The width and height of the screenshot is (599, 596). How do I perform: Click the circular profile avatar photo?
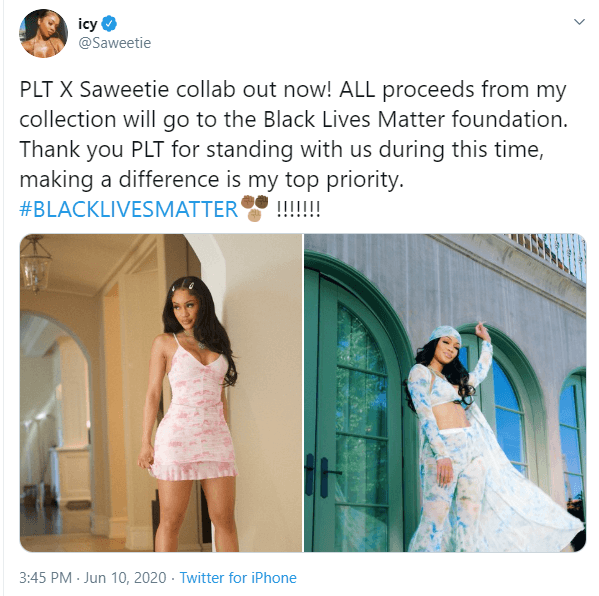tap(44, 34)
